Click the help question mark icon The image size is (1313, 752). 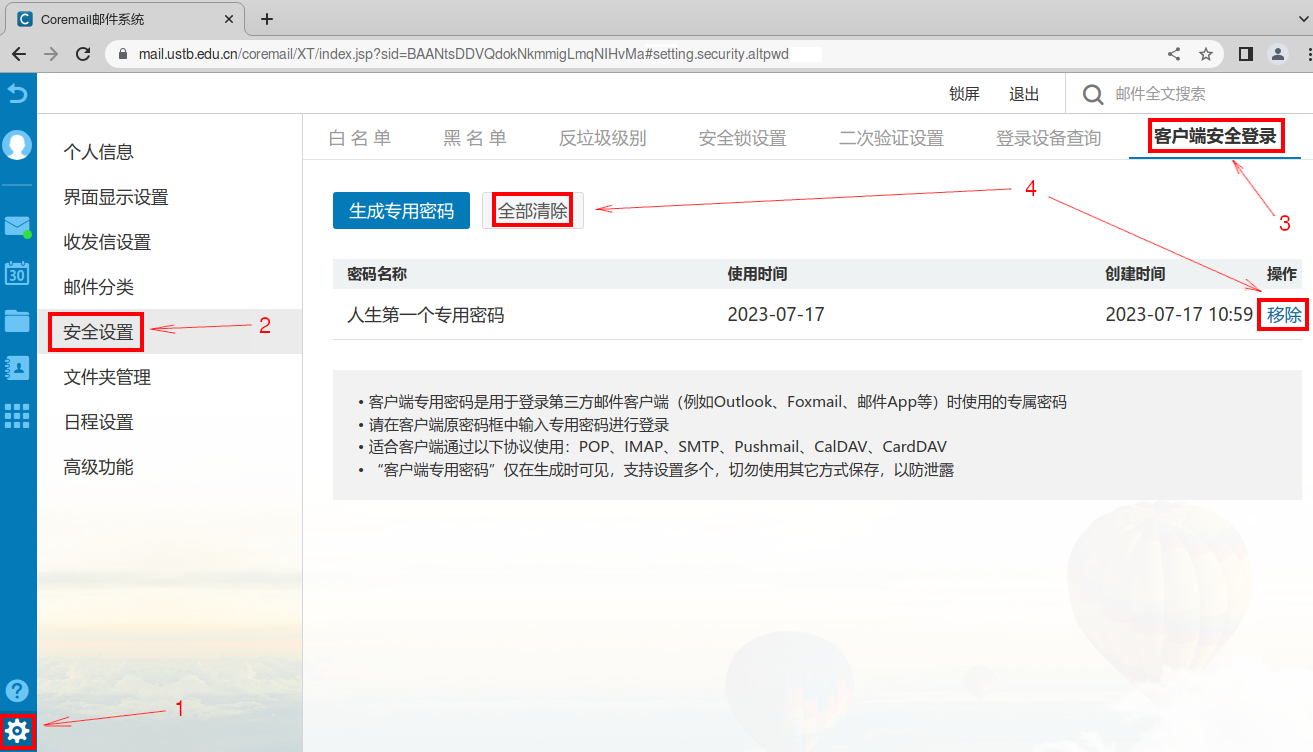18,690
